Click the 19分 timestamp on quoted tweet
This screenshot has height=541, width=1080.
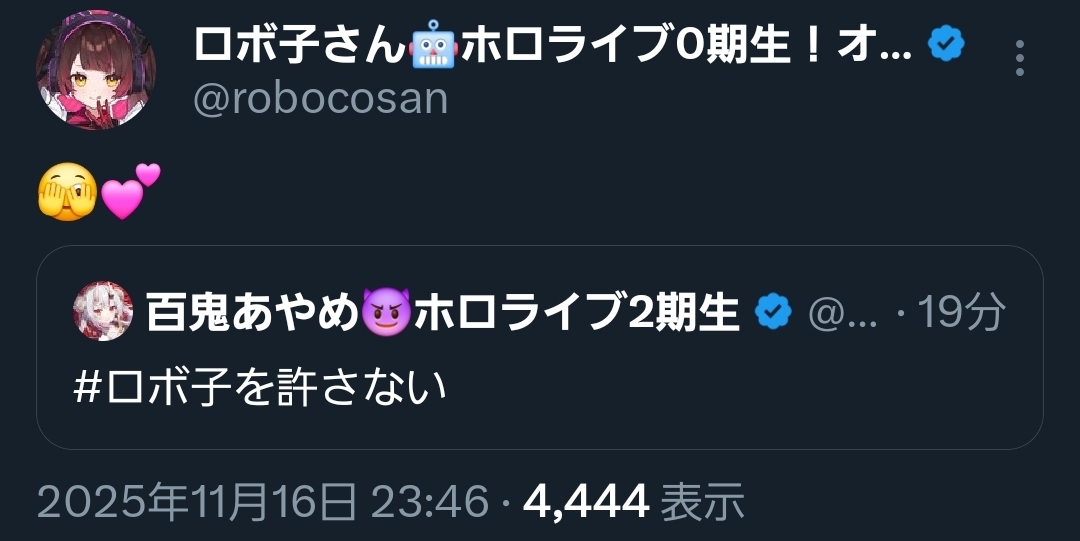pyautogui.click(x=960, y=313)
